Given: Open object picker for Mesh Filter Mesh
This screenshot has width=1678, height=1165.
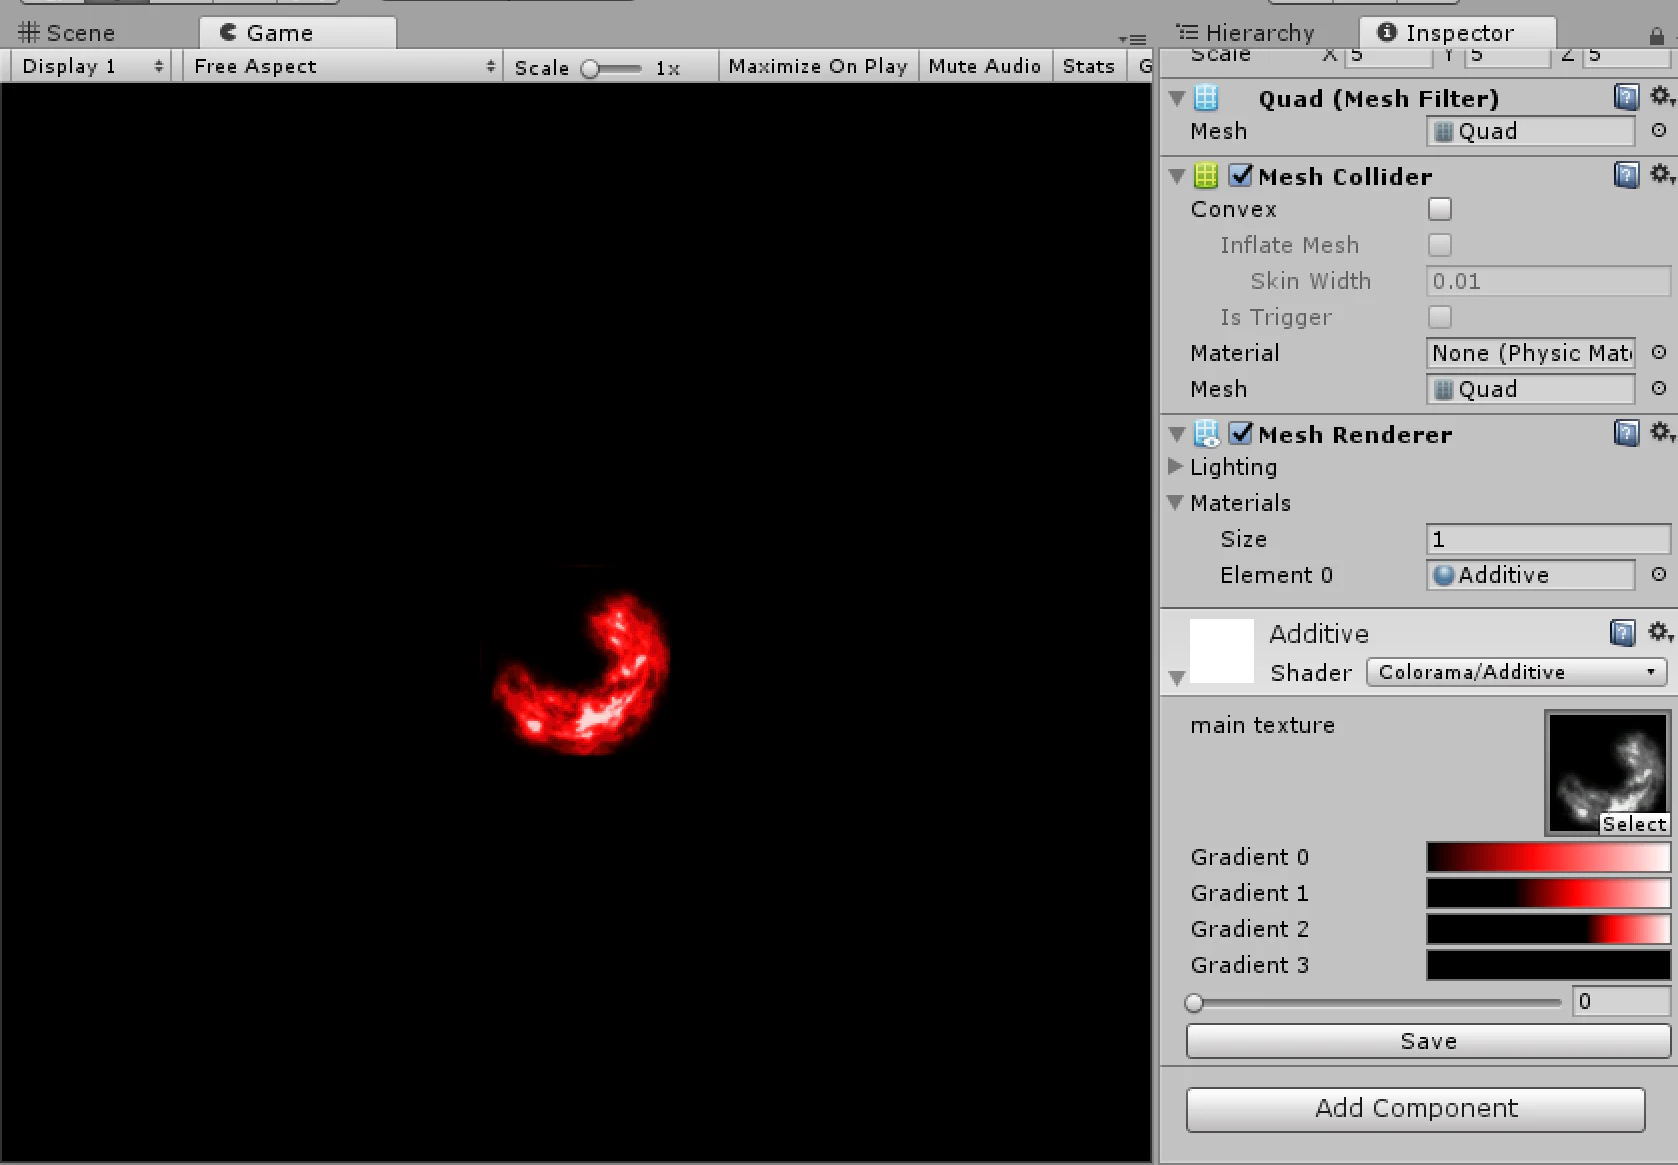Looking at the screenshot, I should point(1659,131).
